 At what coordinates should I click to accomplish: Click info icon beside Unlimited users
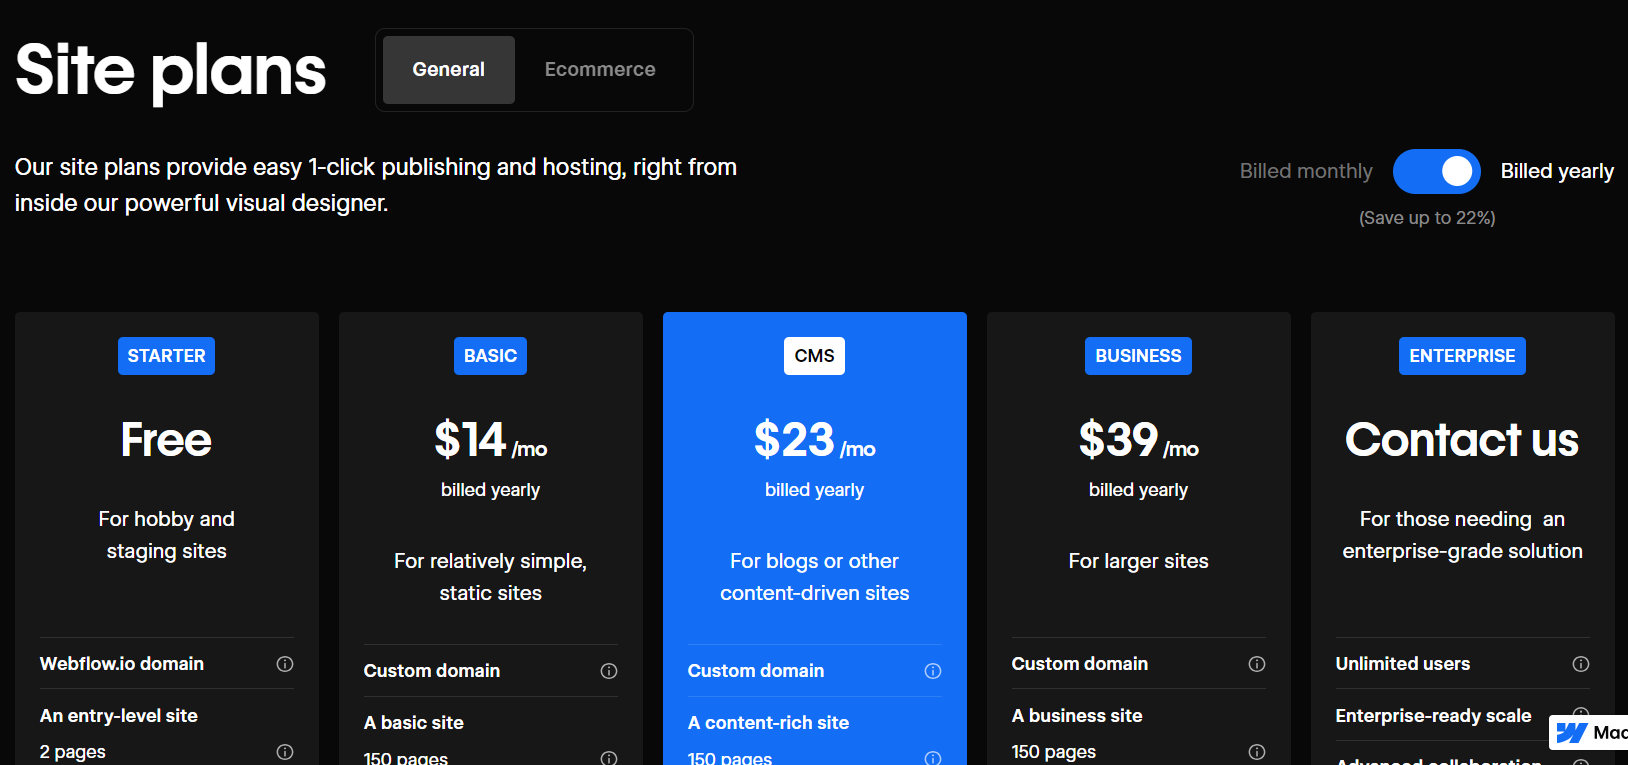tap(1581, 664)
